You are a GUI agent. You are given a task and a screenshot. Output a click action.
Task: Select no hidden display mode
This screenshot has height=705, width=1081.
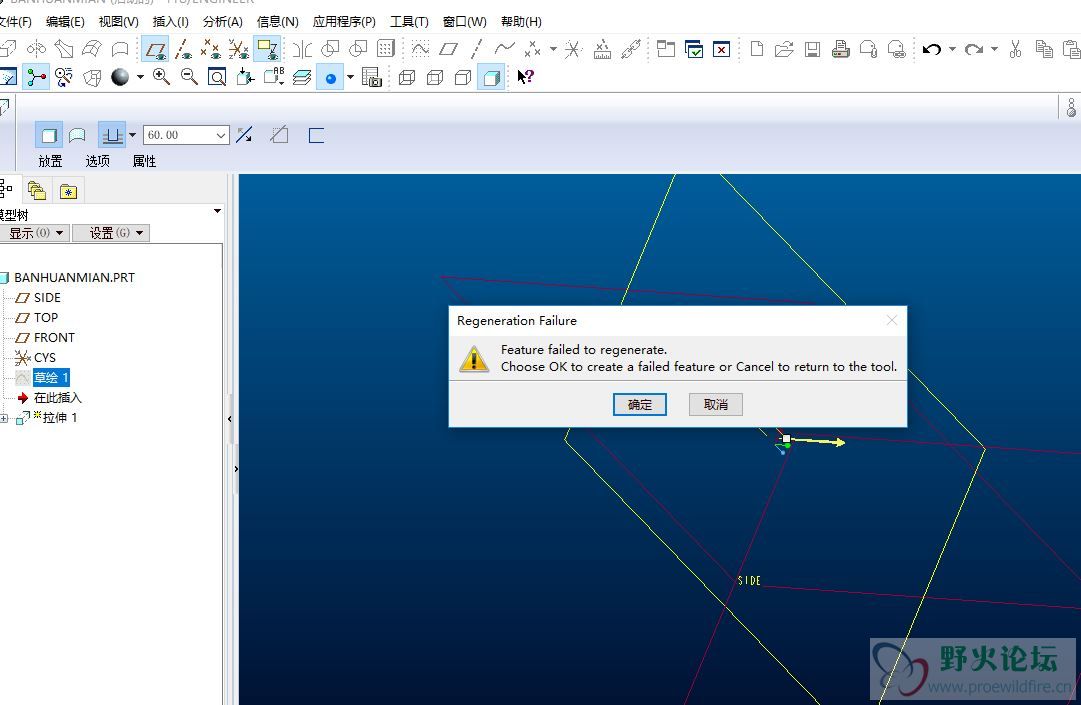coord(463,77)
